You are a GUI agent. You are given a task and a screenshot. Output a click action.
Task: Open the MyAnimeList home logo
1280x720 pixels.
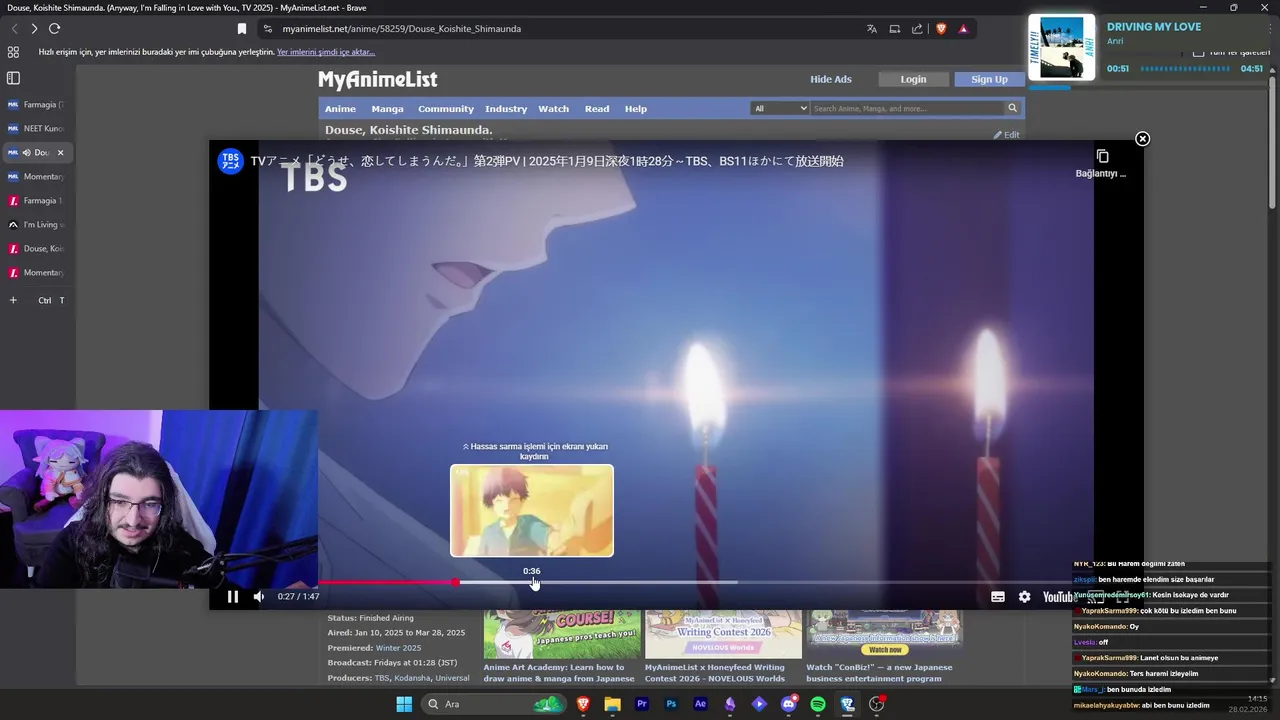378,80
